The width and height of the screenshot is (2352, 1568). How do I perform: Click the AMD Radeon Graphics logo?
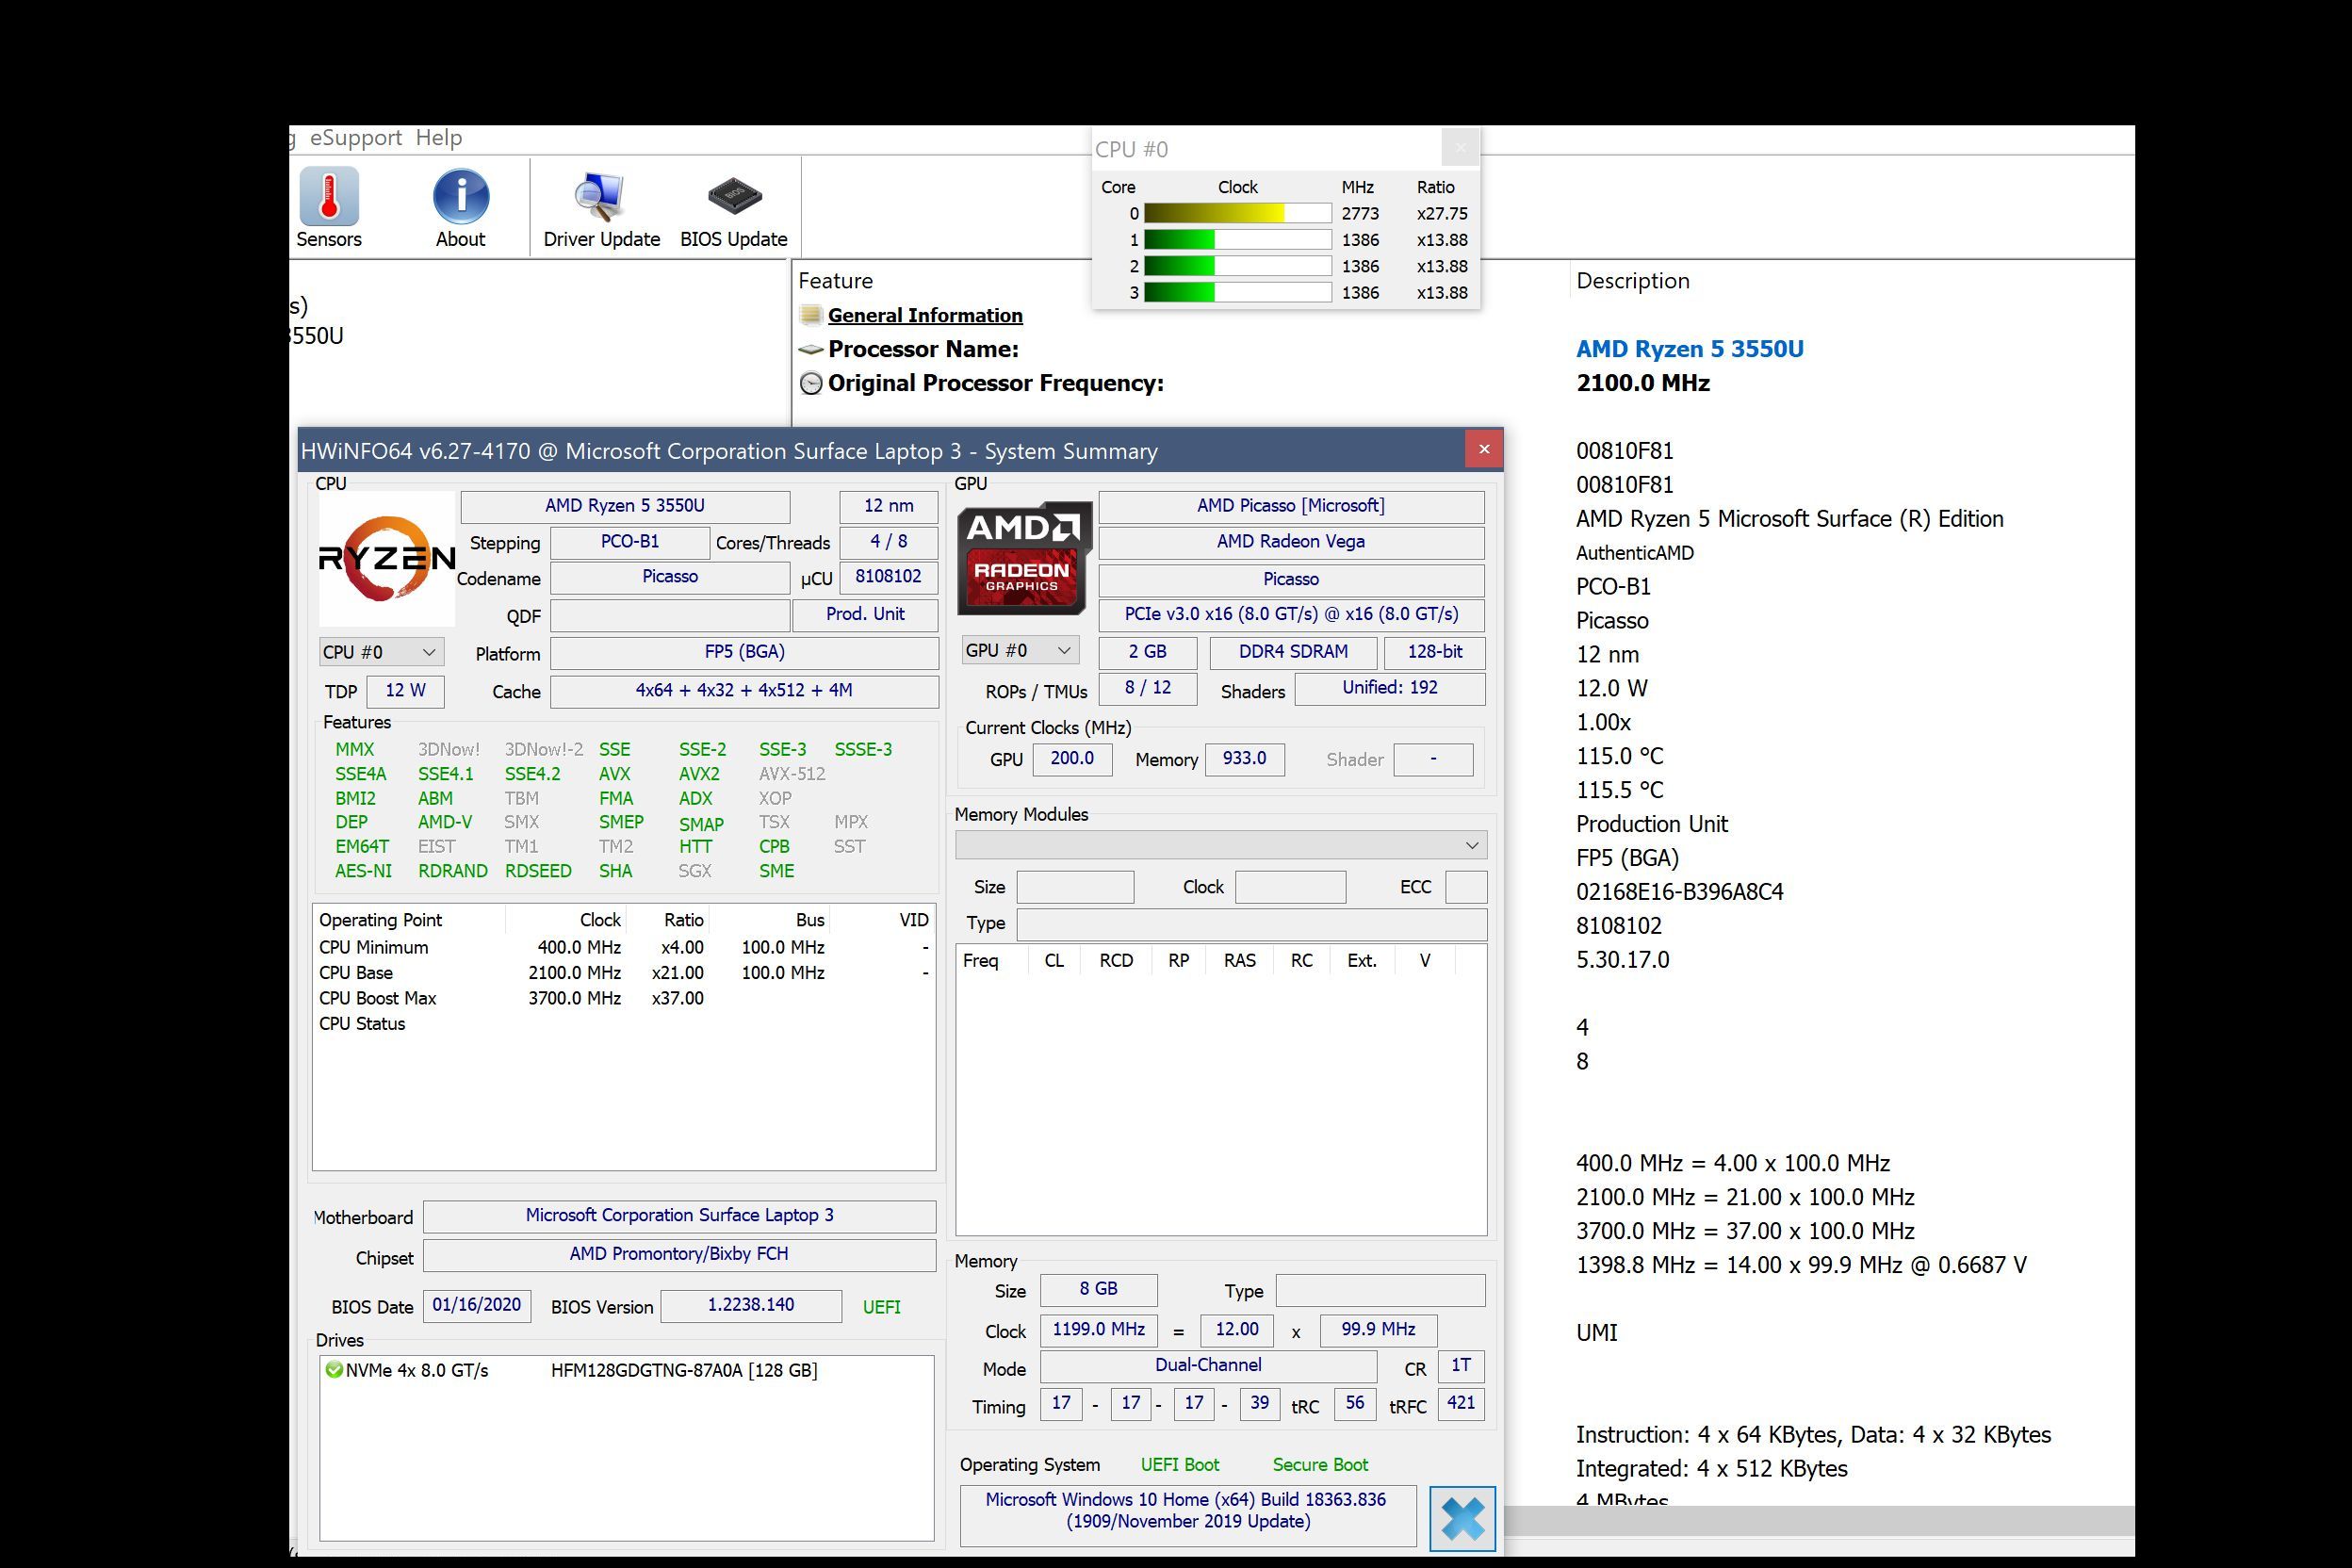pos(1023,558)
